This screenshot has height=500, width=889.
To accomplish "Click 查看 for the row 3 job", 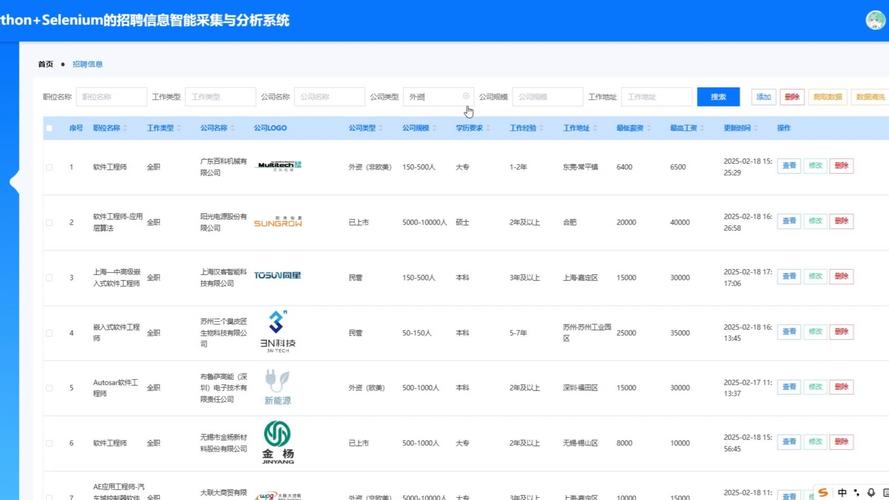I will point(789,277).
